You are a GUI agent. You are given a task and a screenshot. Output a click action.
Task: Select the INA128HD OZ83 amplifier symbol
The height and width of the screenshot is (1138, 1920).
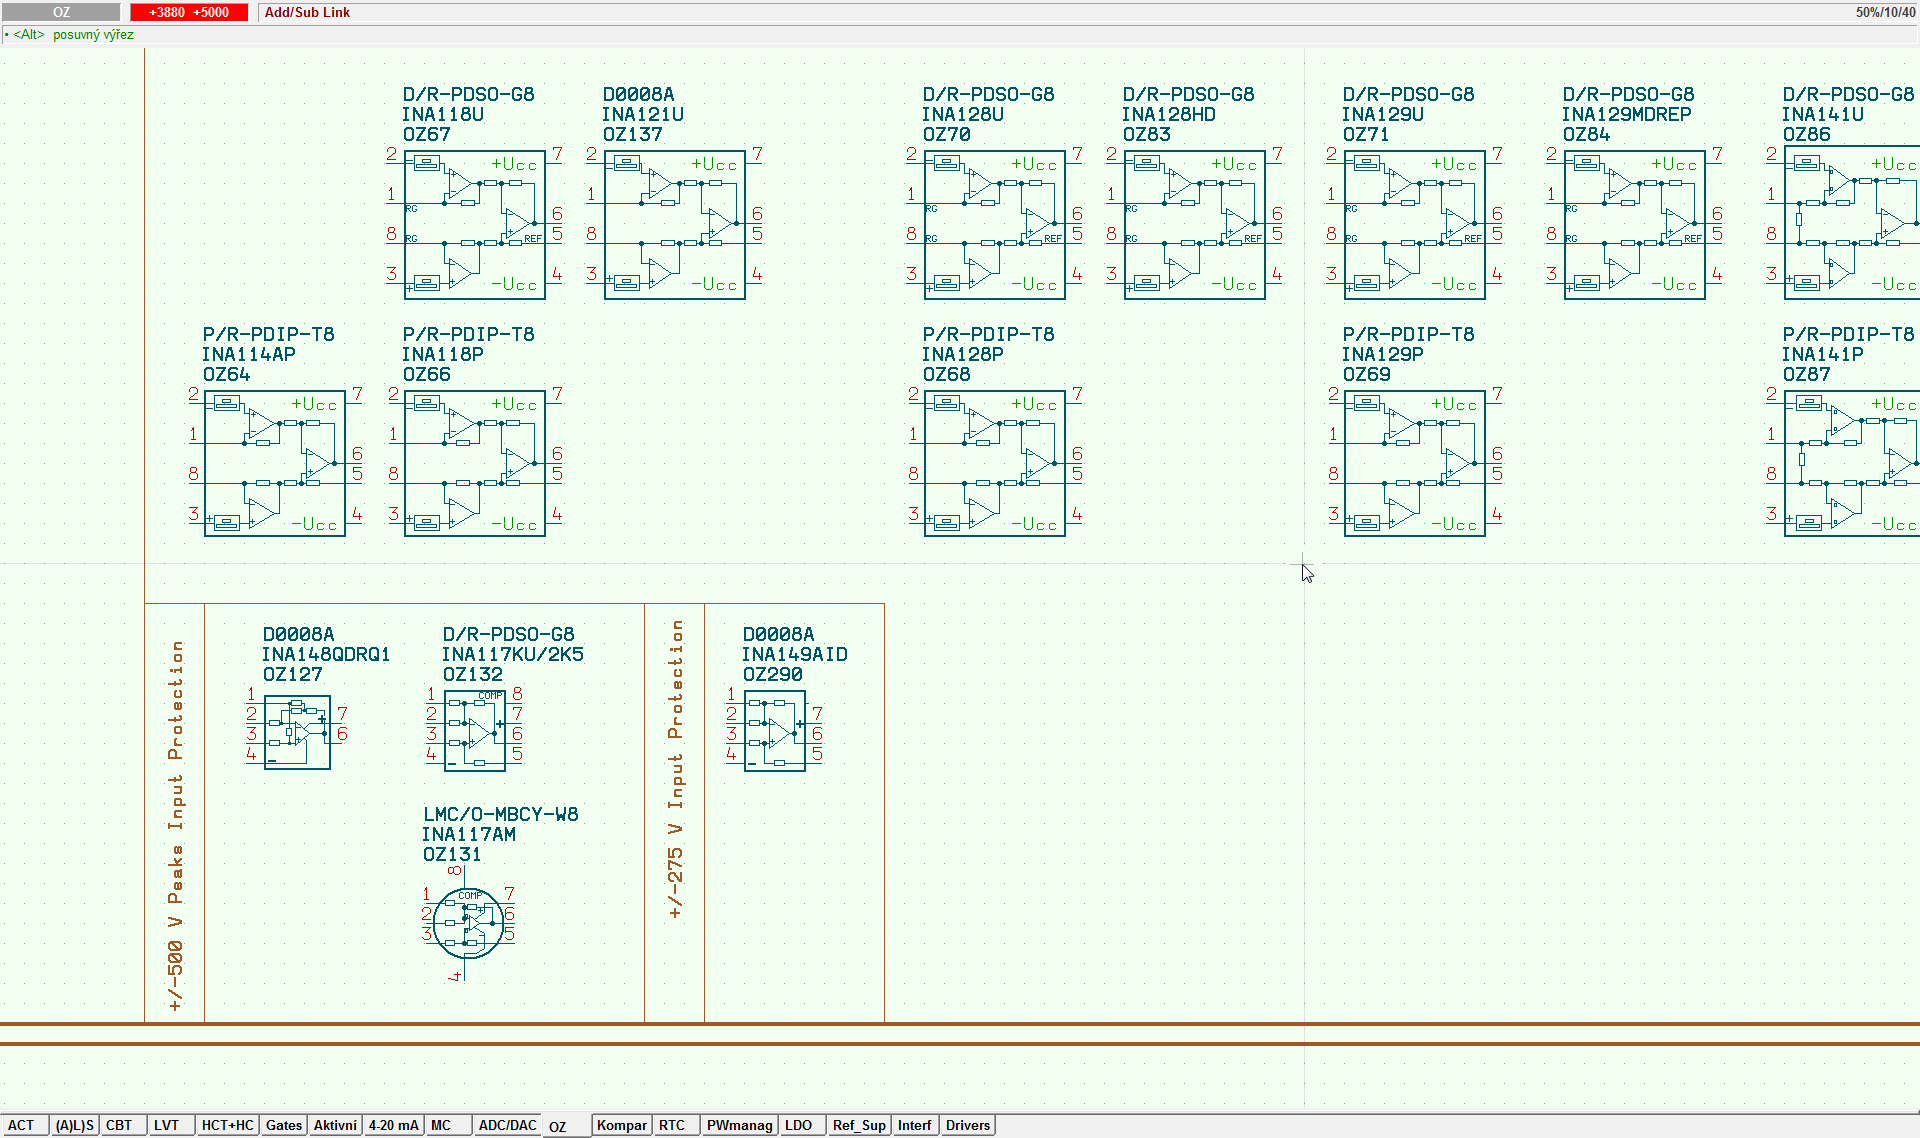click(1195, 224)
